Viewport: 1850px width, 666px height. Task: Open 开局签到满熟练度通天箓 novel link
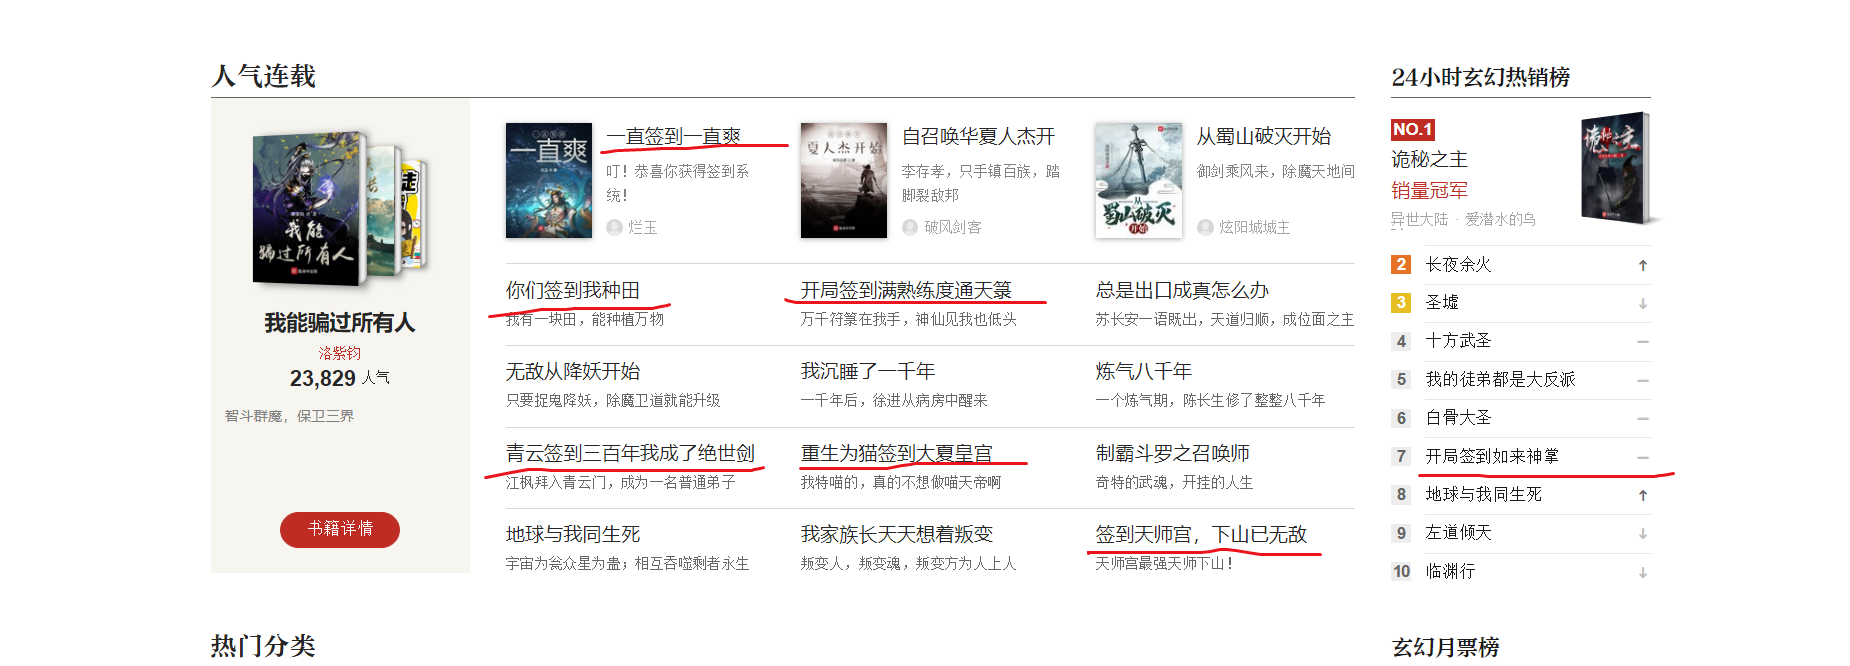(x=907, y=290)
